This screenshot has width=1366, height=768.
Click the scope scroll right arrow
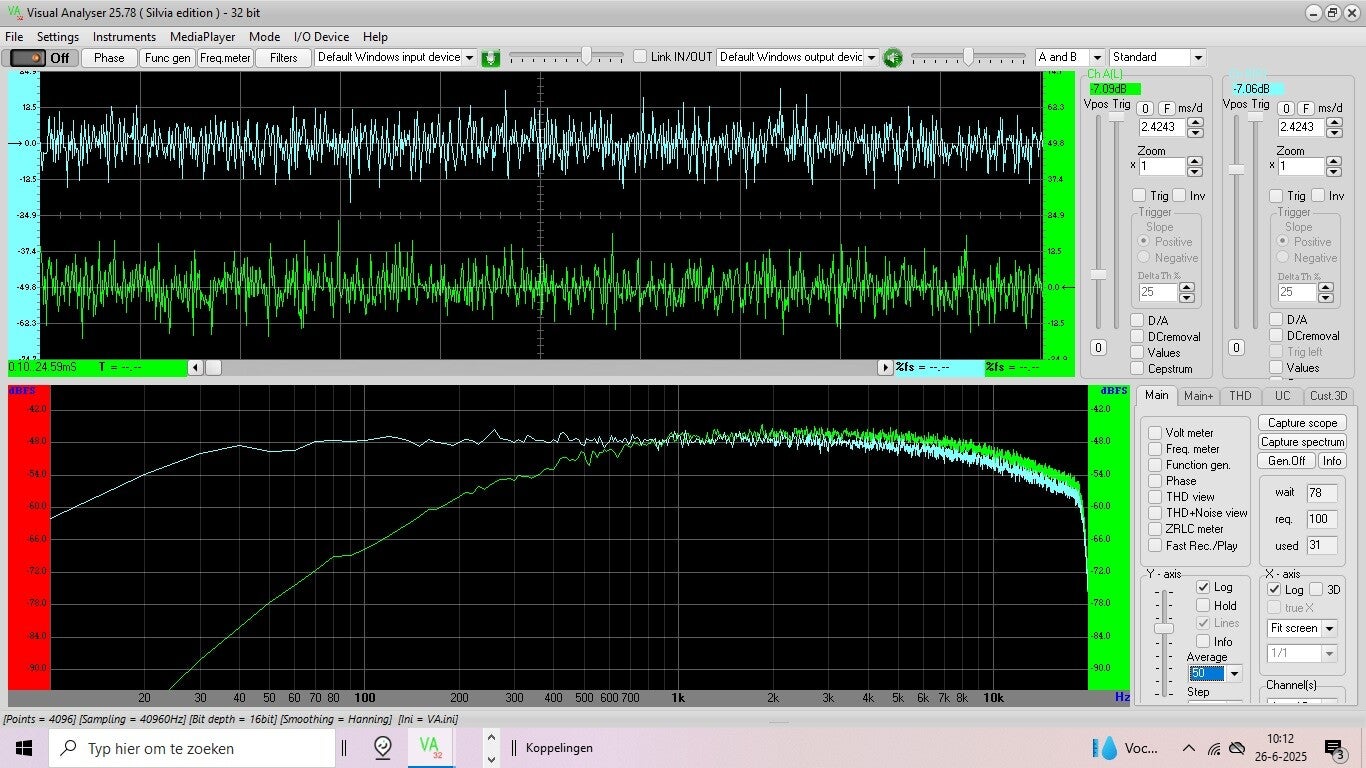click(885, 368)
